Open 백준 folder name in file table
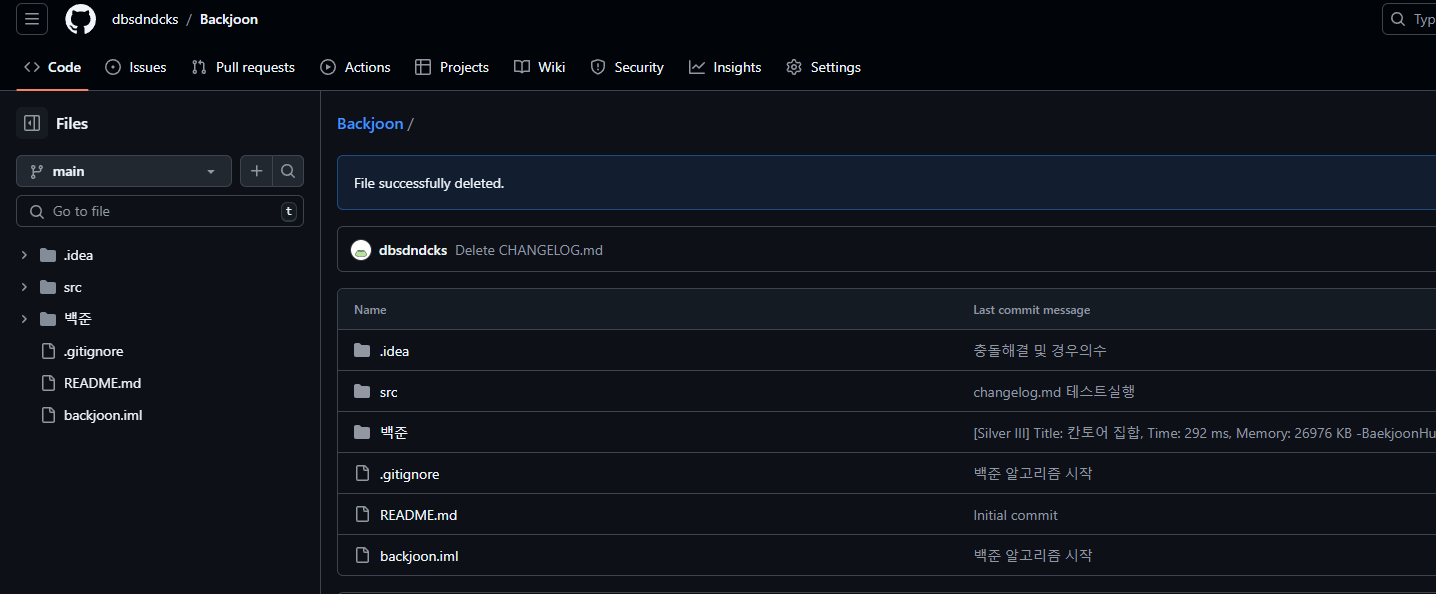 tap(394, 433)
